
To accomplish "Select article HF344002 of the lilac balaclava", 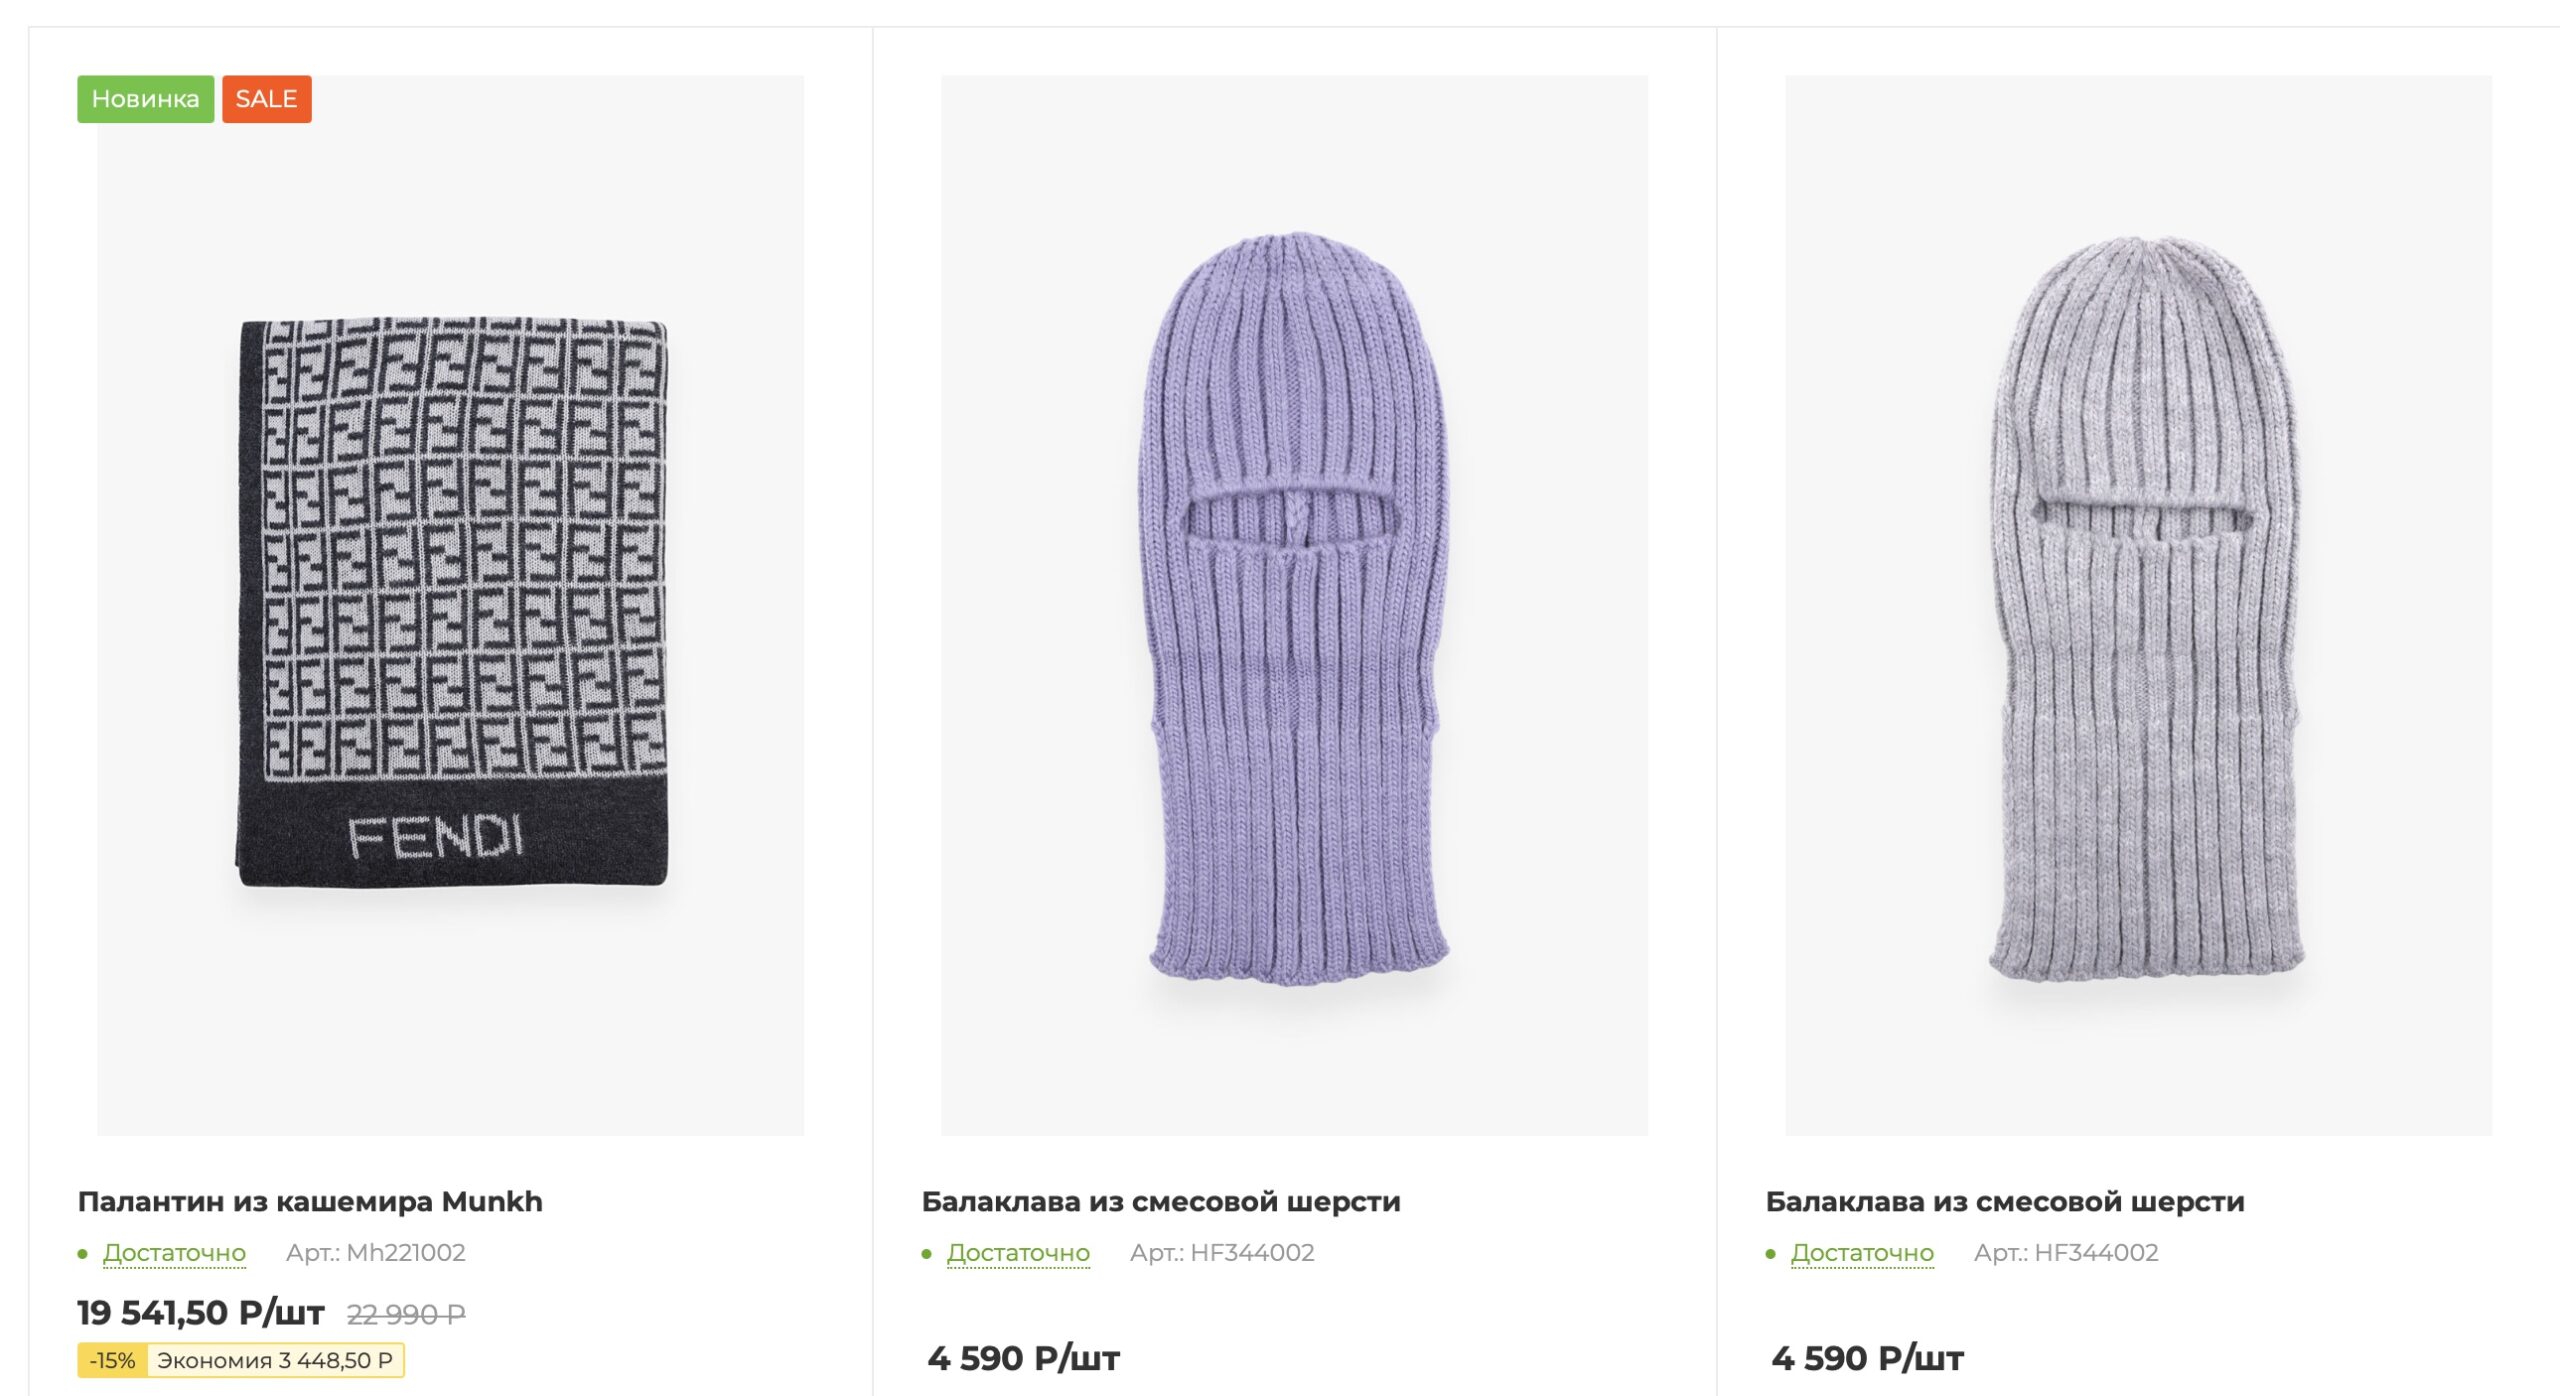I will (x=1224, y=1253).
